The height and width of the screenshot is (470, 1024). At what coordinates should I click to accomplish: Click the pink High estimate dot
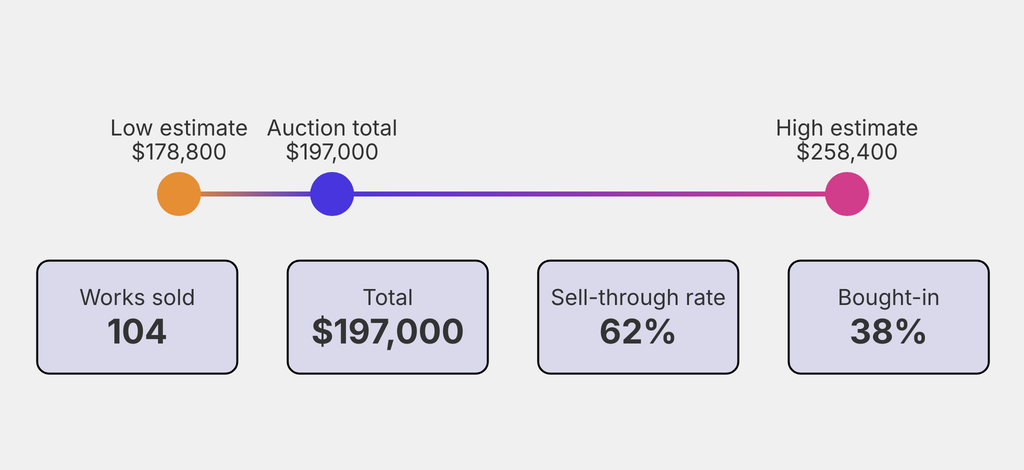pos(847,194)
